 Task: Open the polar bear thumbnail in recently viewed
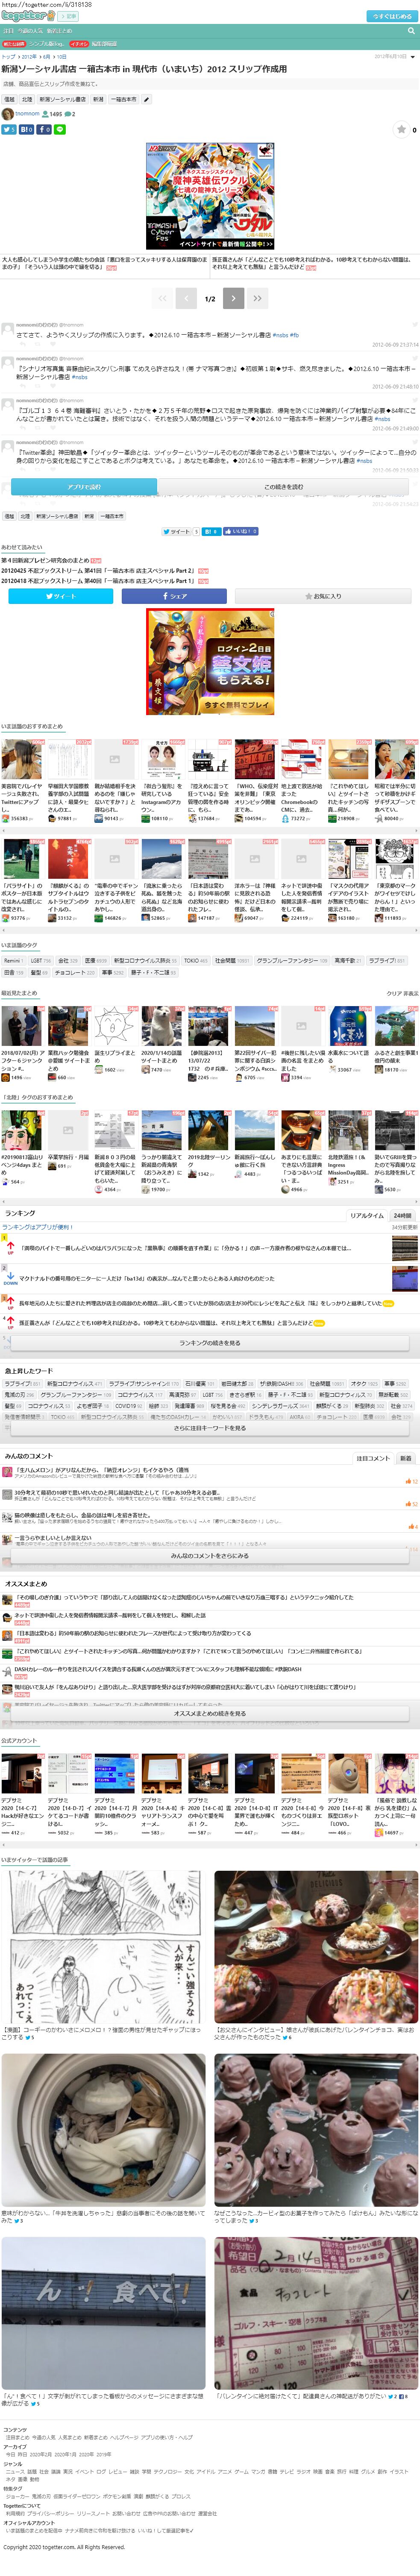[162, 1027]
